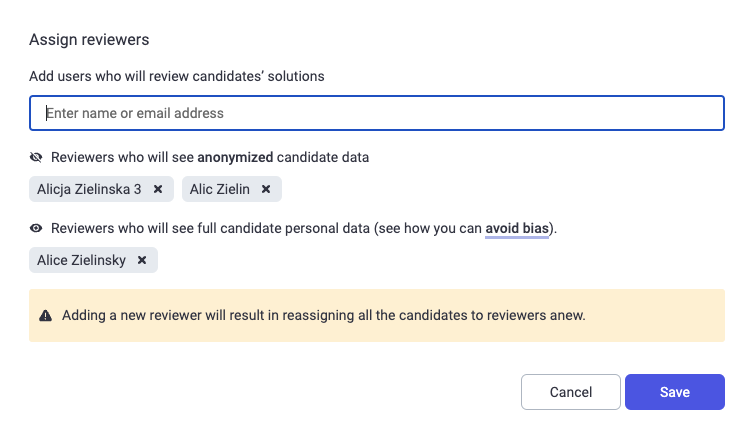
Task: Remove Alice Zielinsky using the X icon
Action: coord(142,260)
